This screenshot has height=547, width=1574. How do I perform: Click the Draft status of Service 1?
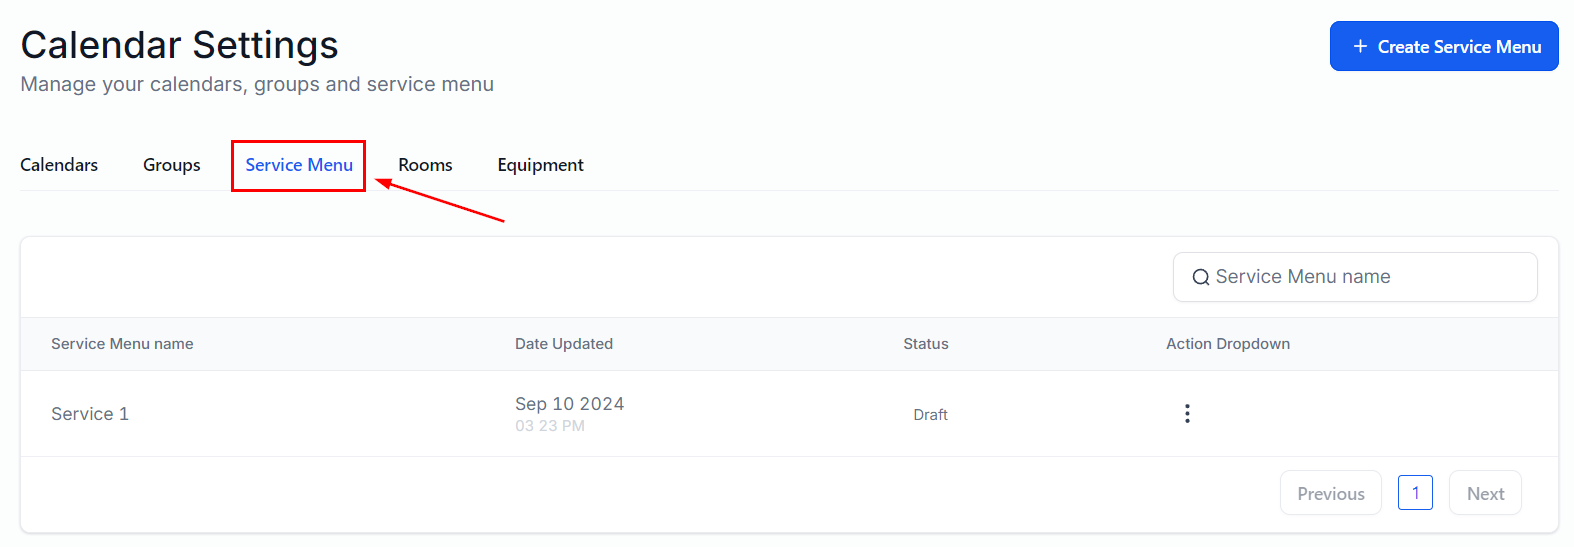[930, 415]
